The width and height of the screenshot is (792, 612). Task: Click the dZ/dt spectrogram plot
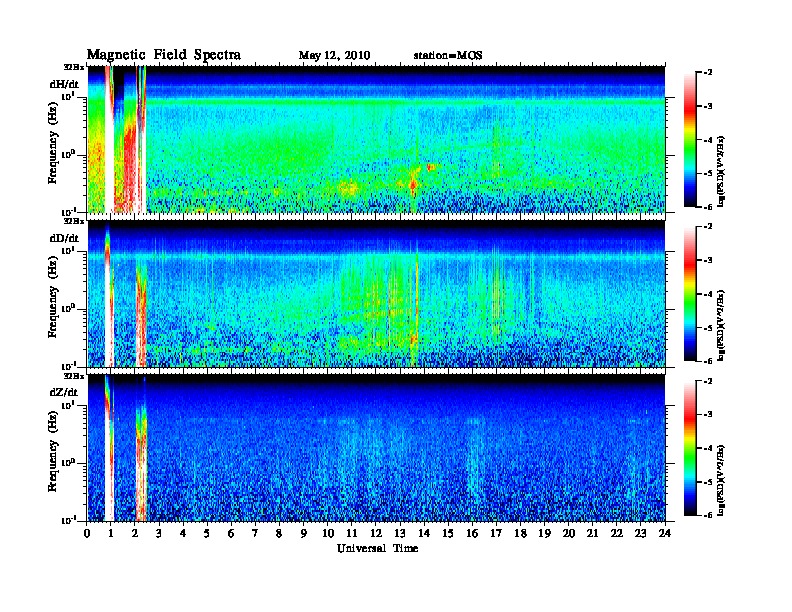pyautogui.click(x=376, y=448)
